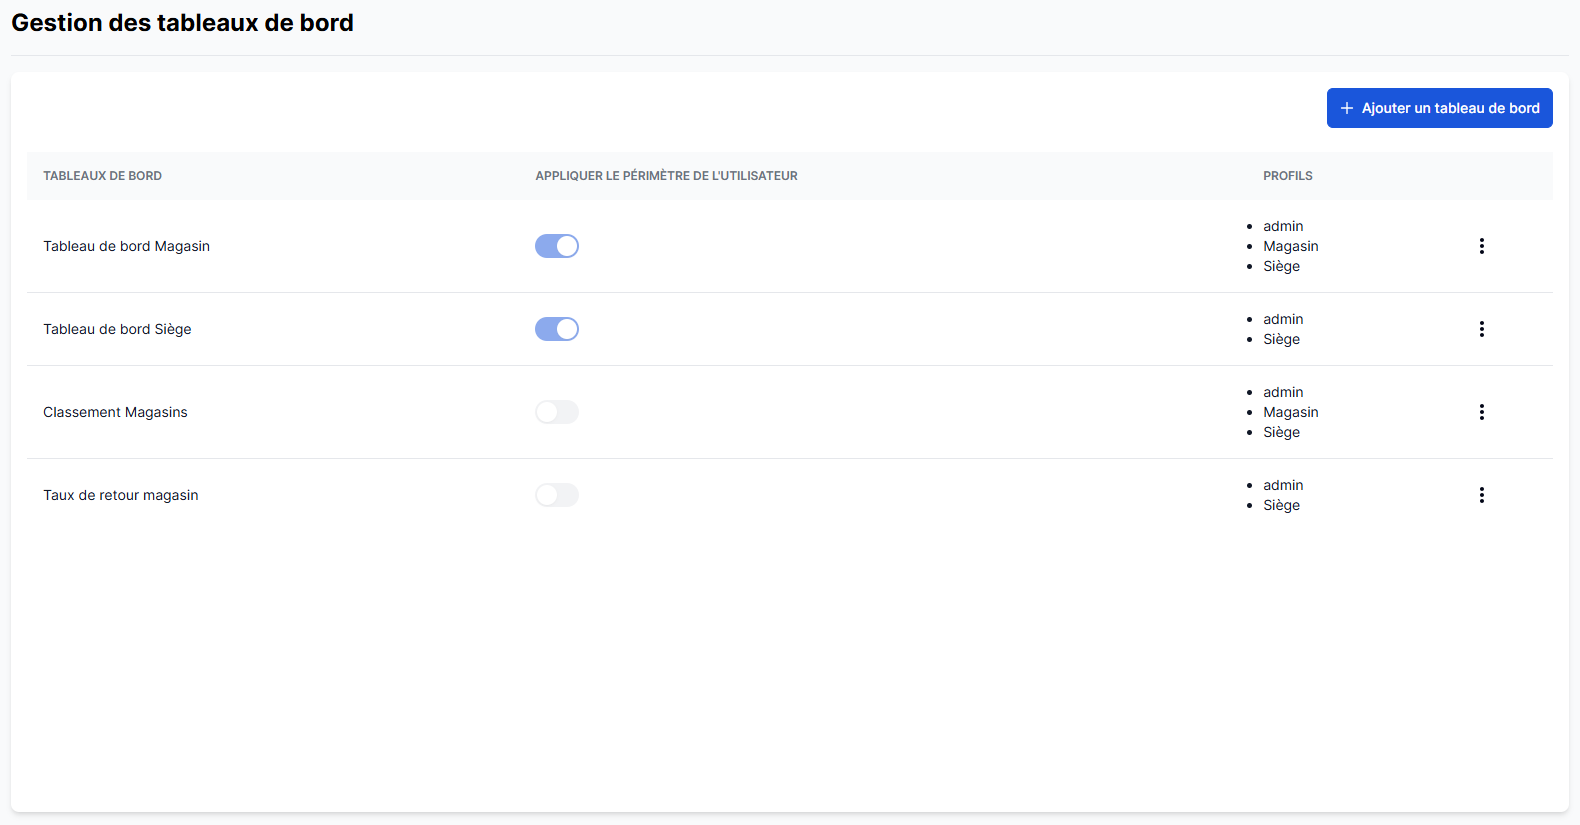Viewport: 1580px width, 825px height.
Task: Click the kebab menu for Classement Magasins
Action: tap(1481, 412)
